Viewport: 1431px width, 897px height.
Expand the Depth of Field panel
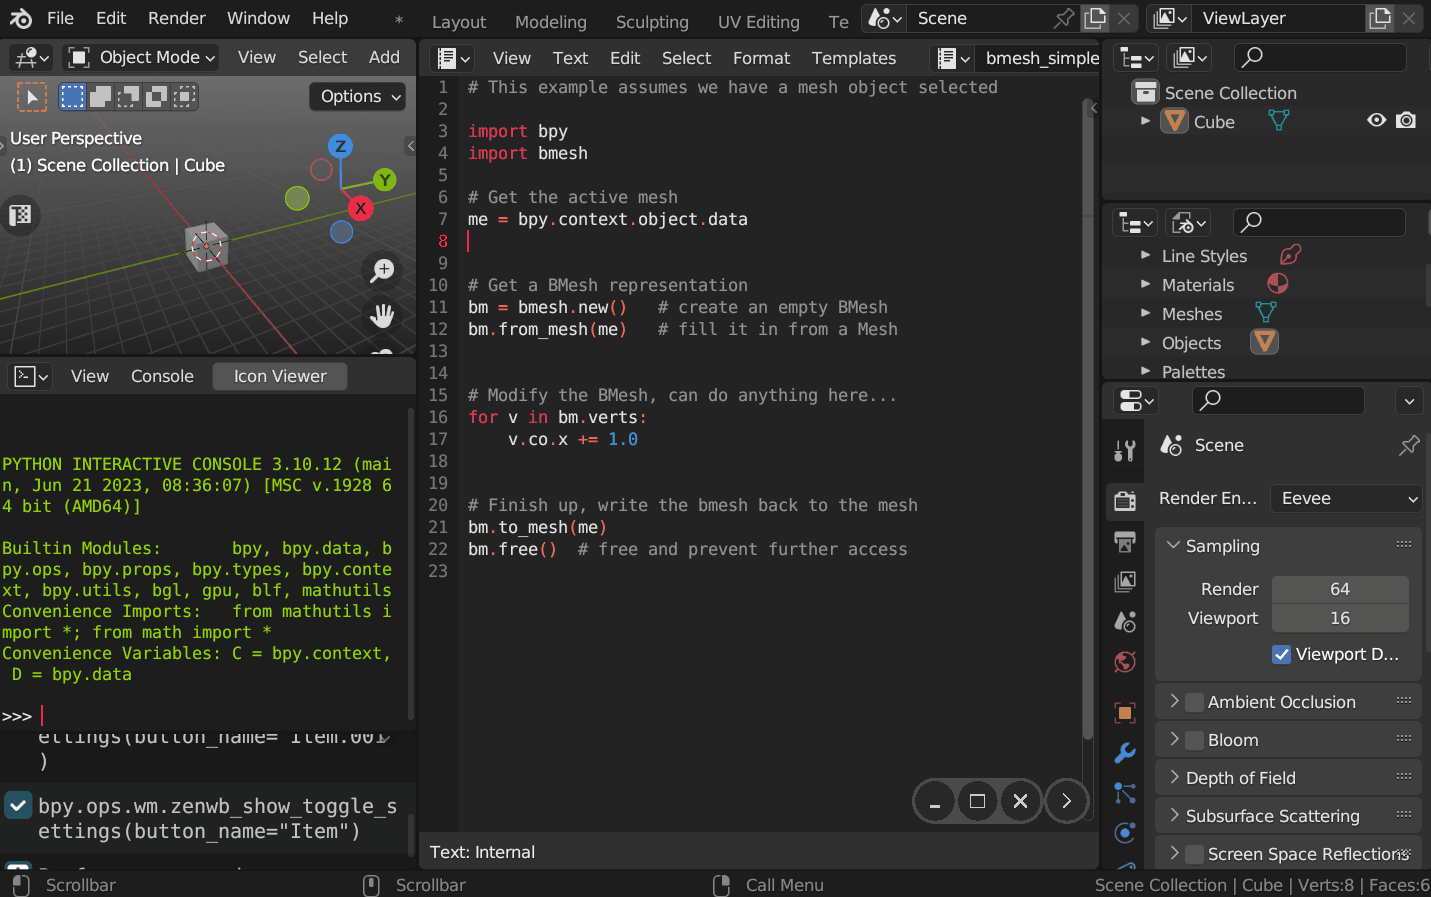click(x=1288, y=778)
